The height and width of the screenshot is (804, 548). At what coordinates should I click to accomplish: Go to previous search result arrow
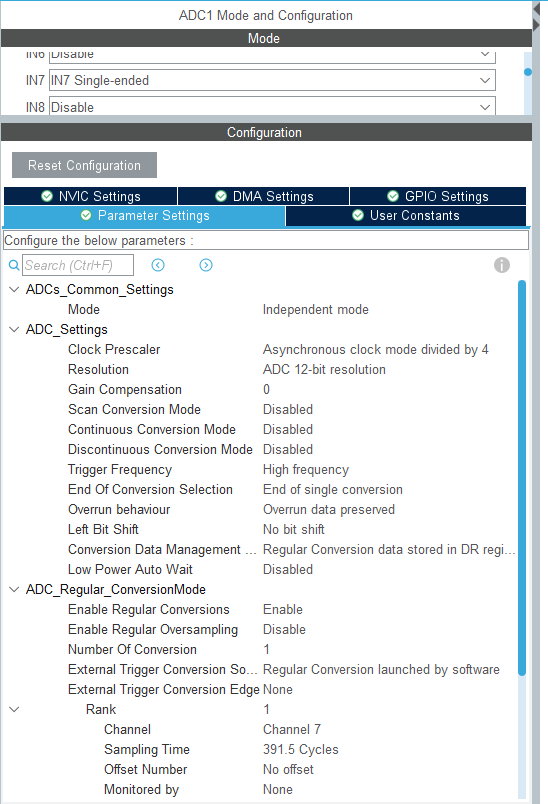158,265
